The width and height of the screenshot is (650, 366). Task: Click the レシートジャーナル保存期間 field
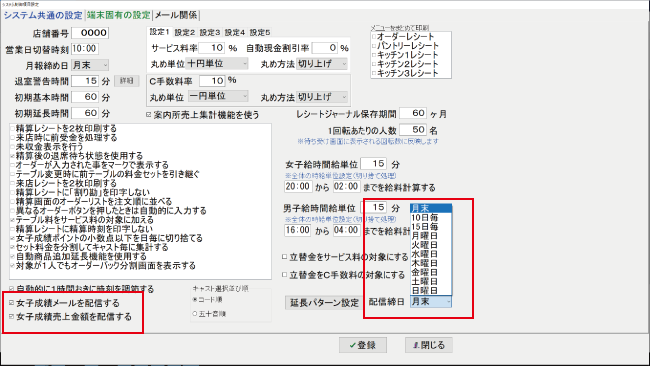click(412, 113)
